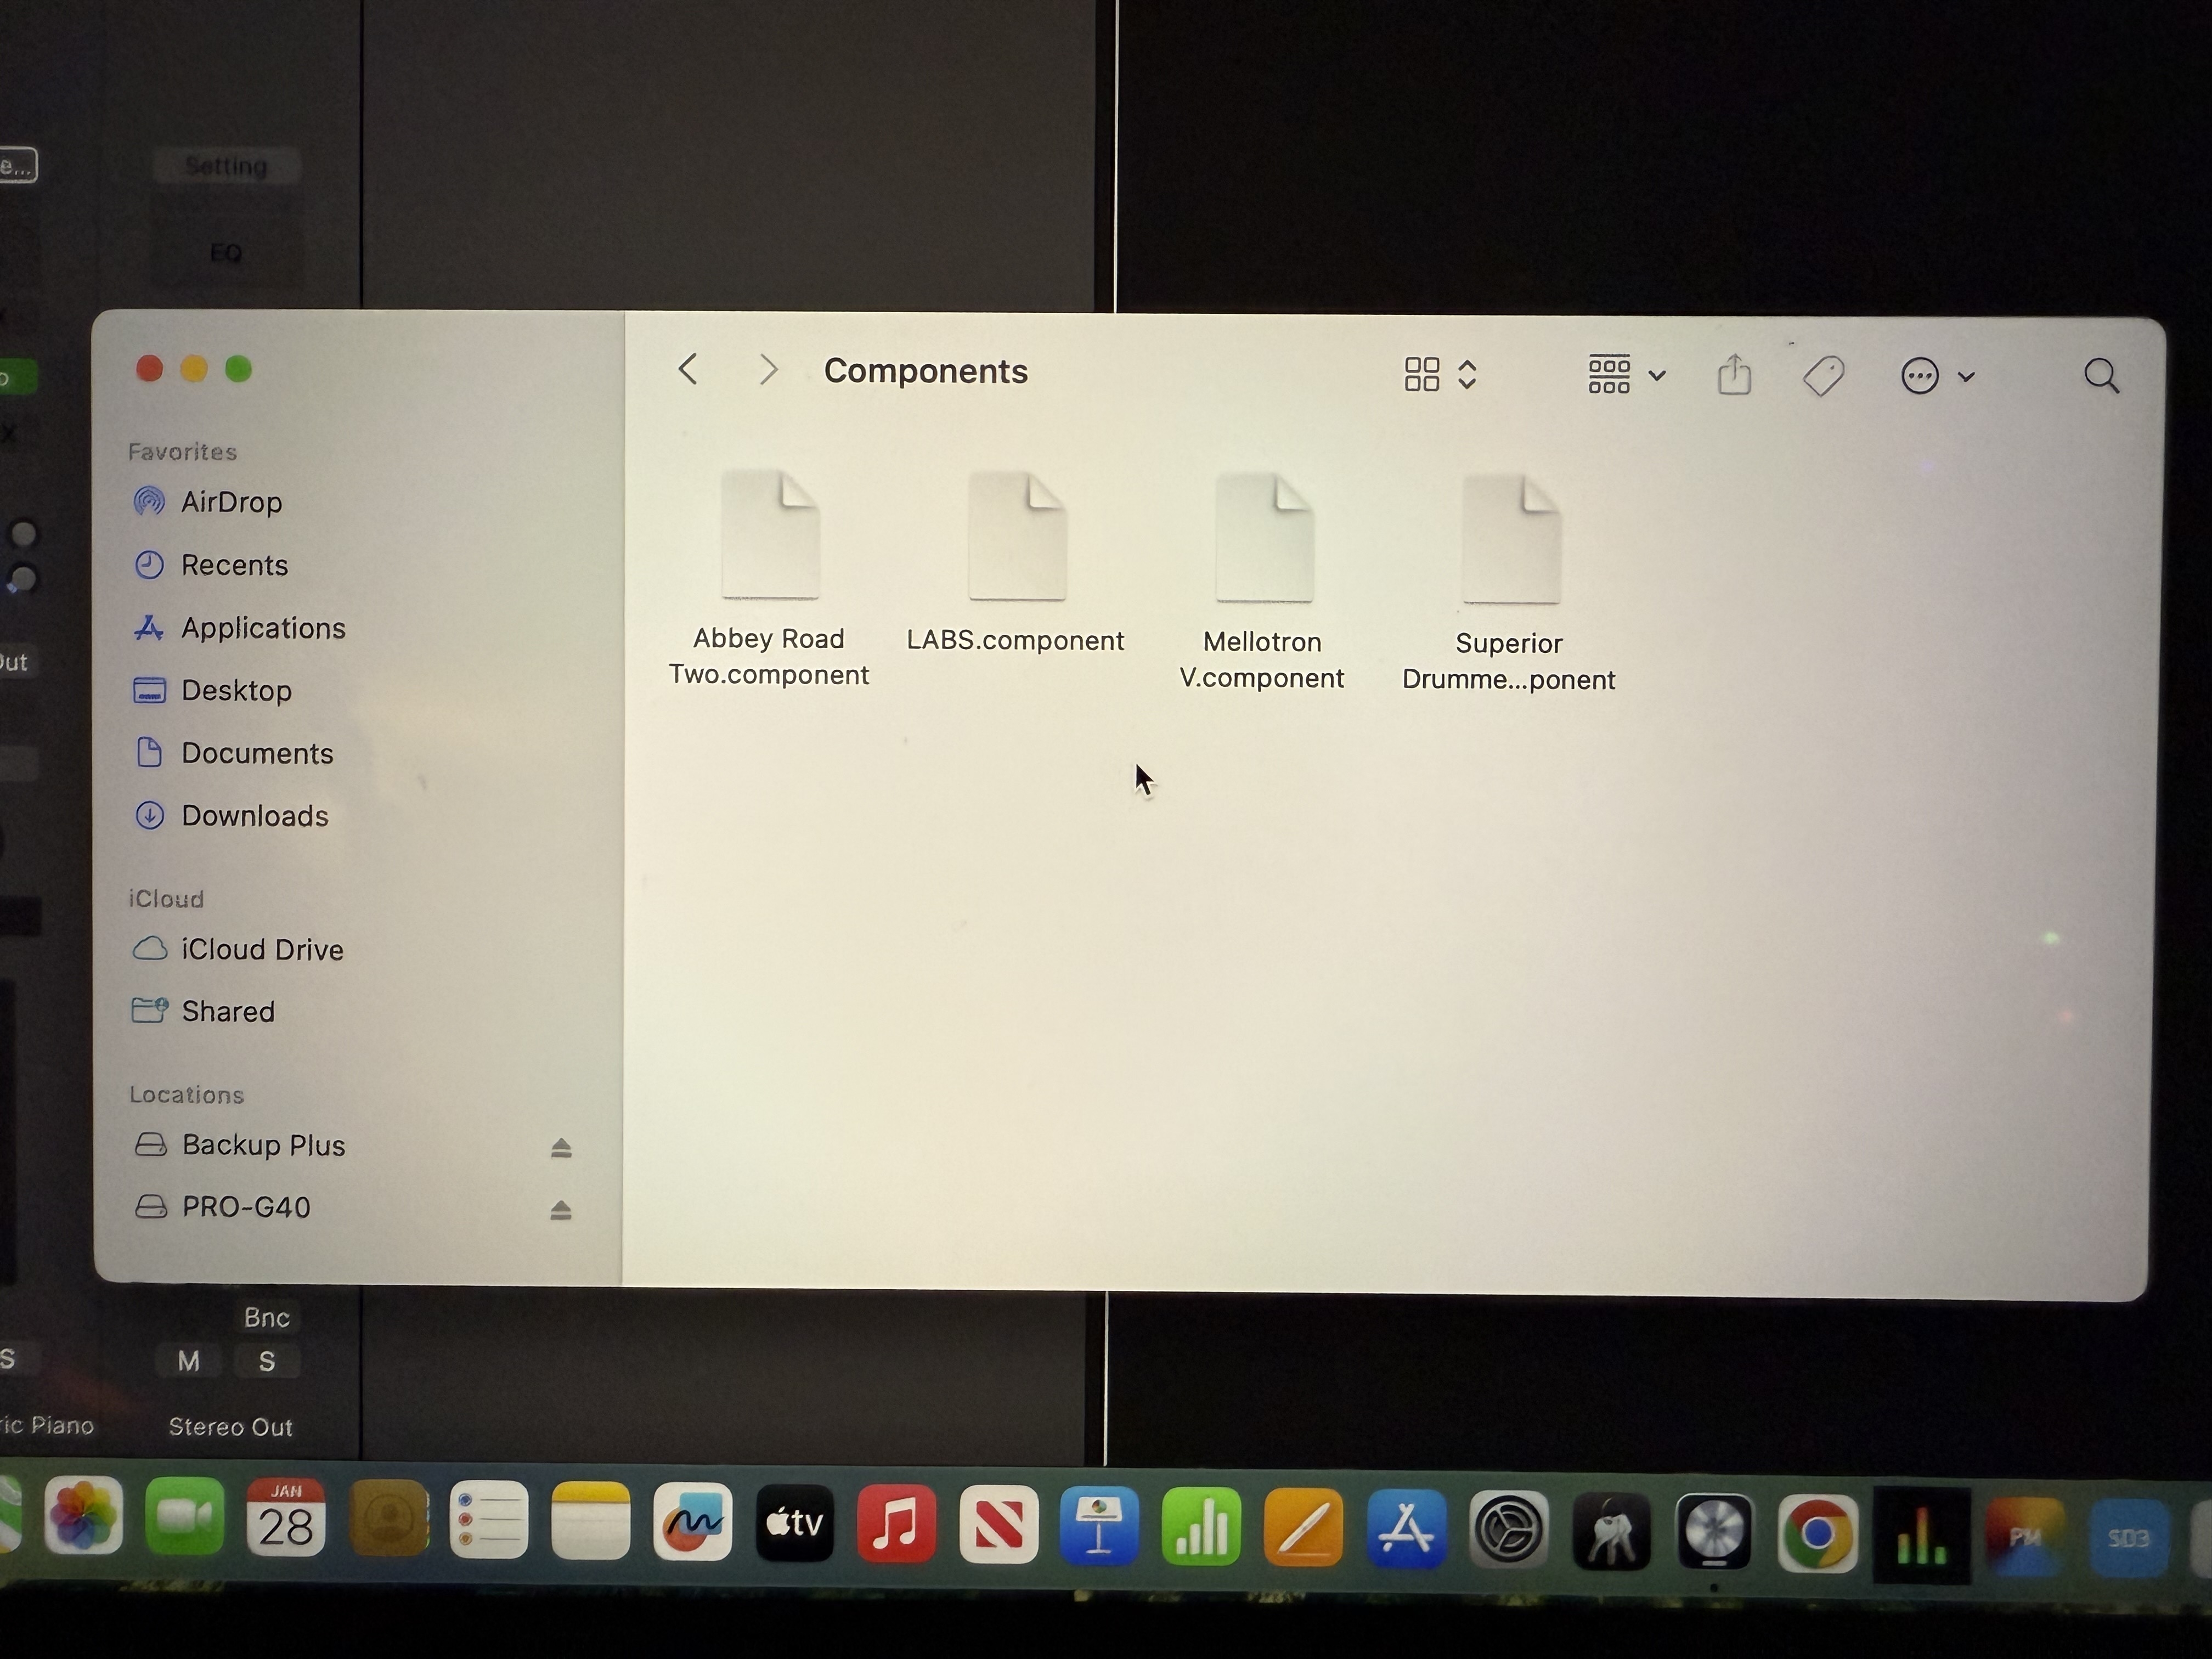This screenshot has width=2212, height=1659.
Task: Open the green-bars meter app in Dock
Action: pyautogui.click(x=1921, y=1536)
